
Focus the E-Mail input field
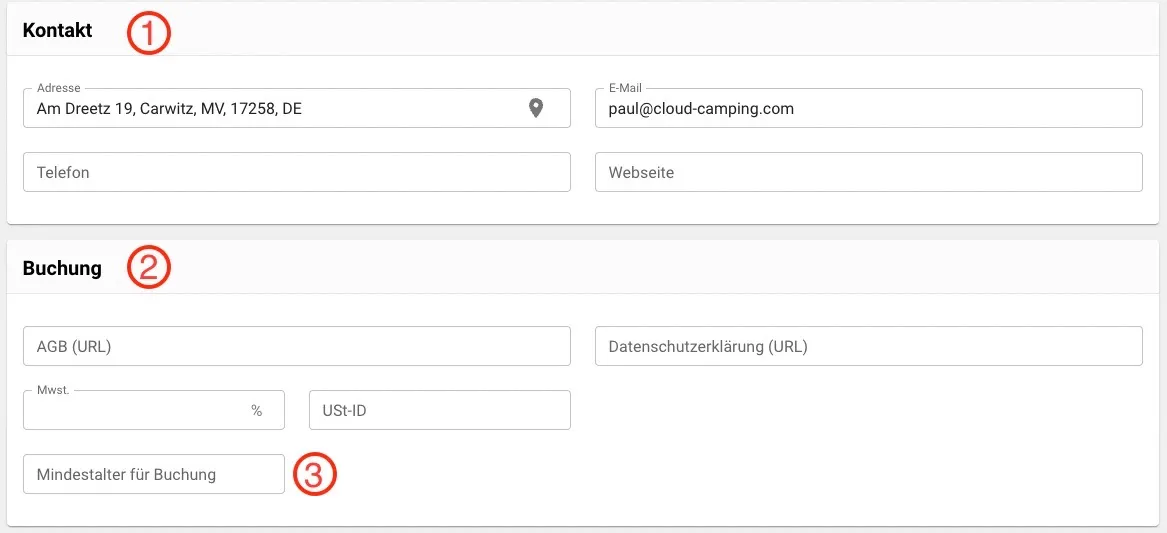tap(869, 109)
